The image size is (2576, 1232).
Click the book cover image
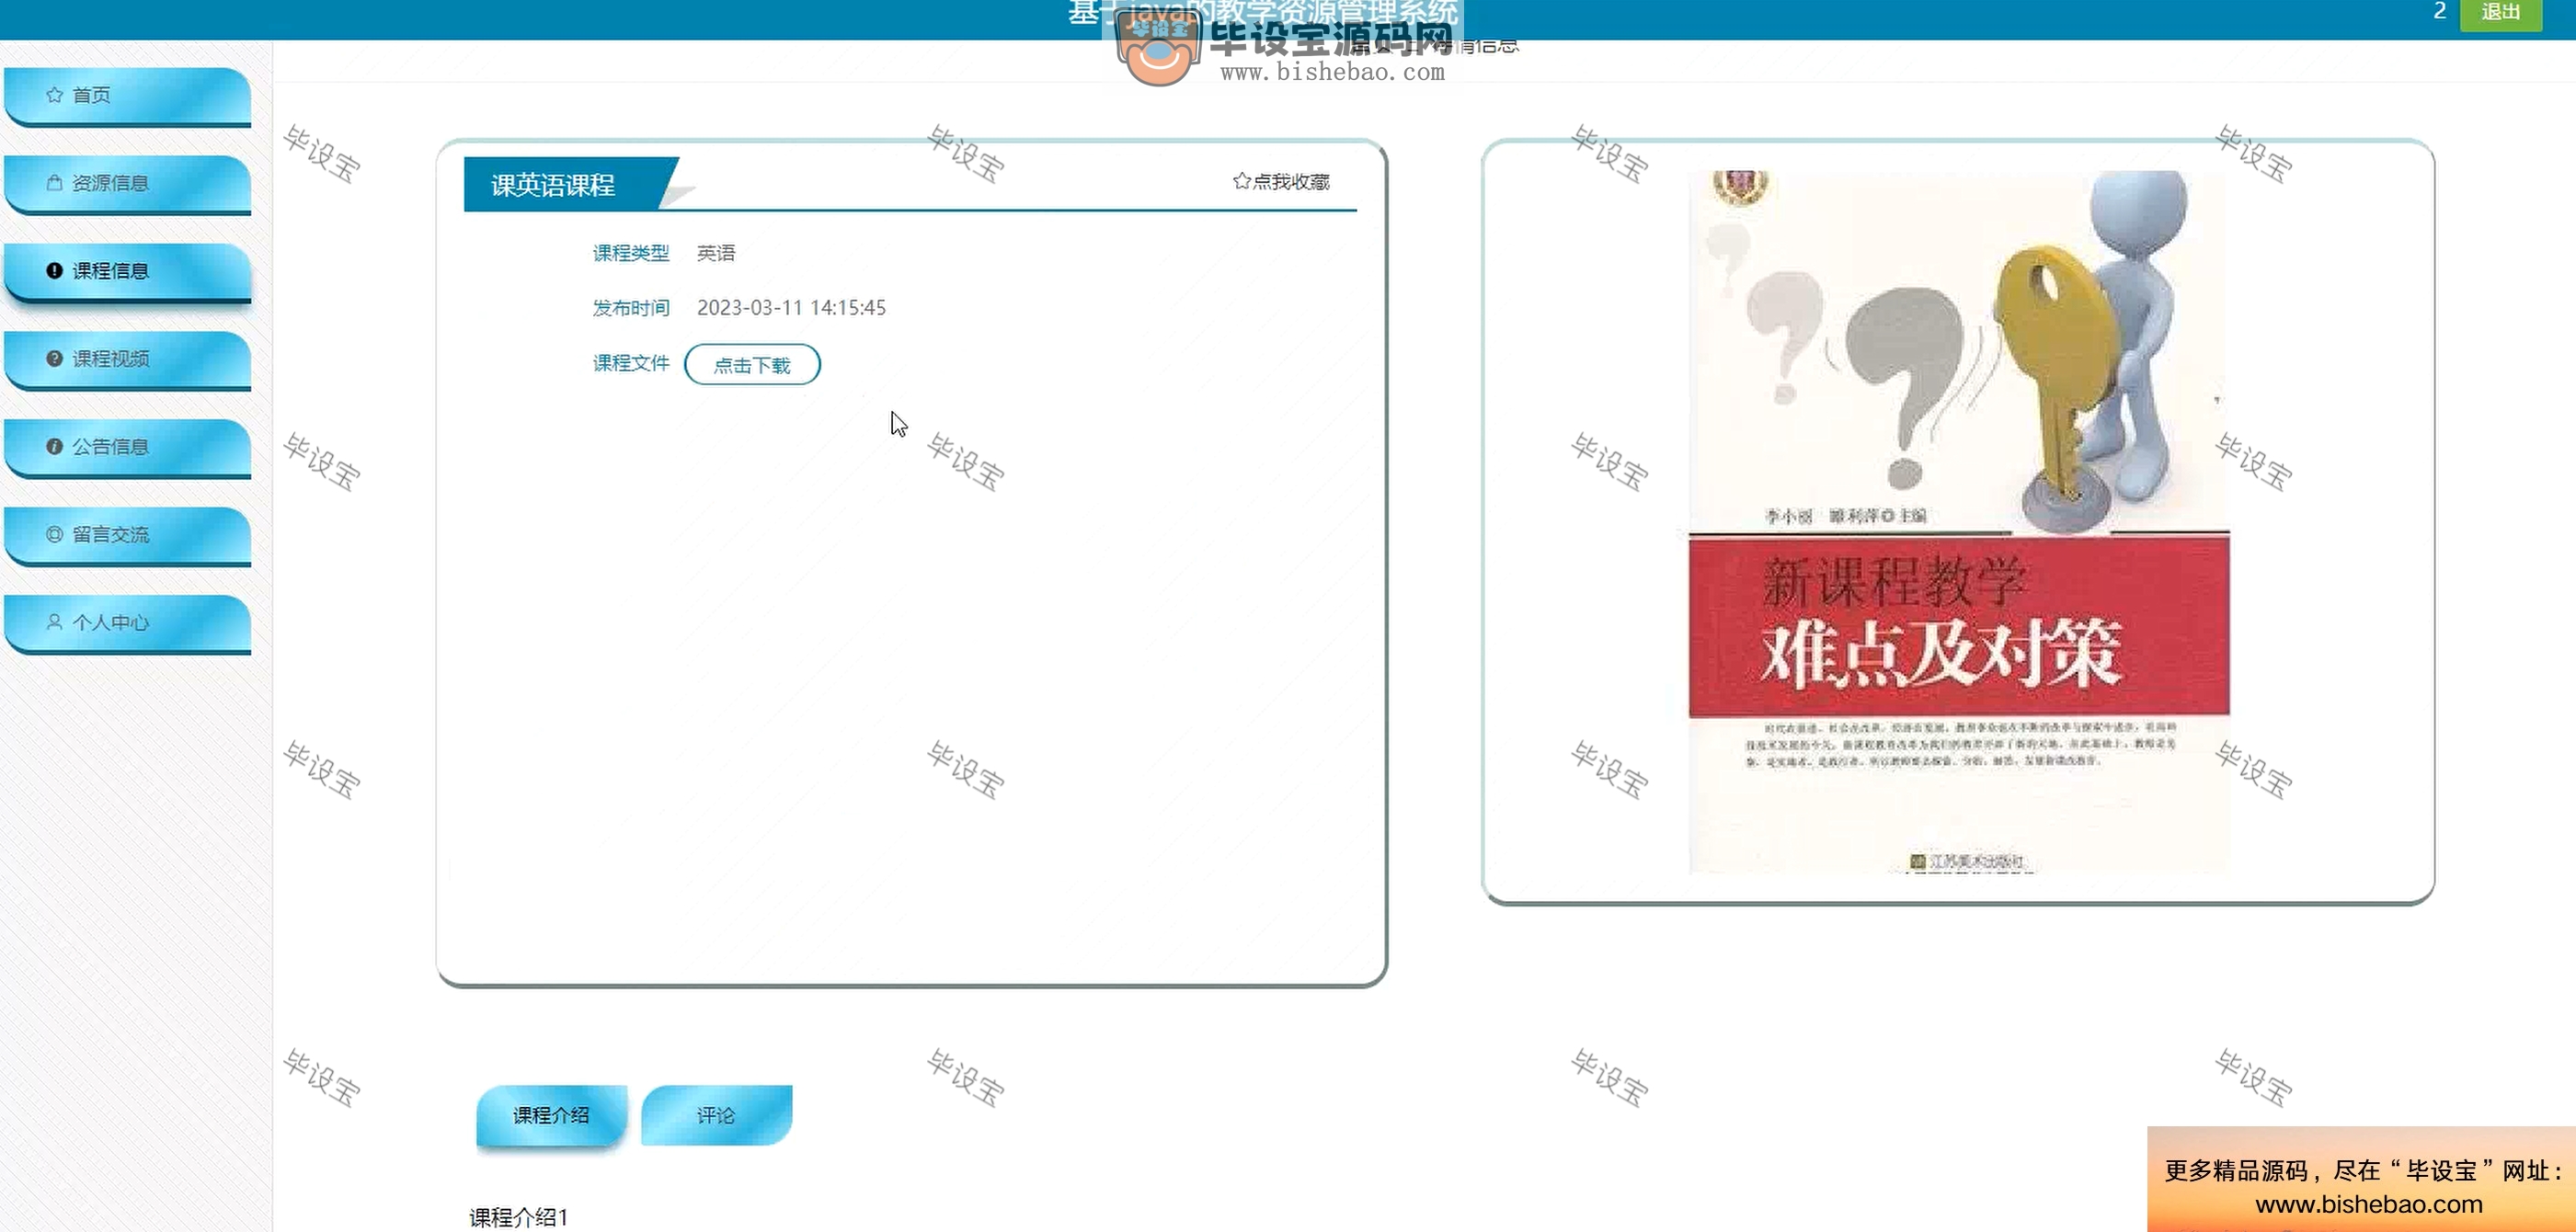(1958, 522)
